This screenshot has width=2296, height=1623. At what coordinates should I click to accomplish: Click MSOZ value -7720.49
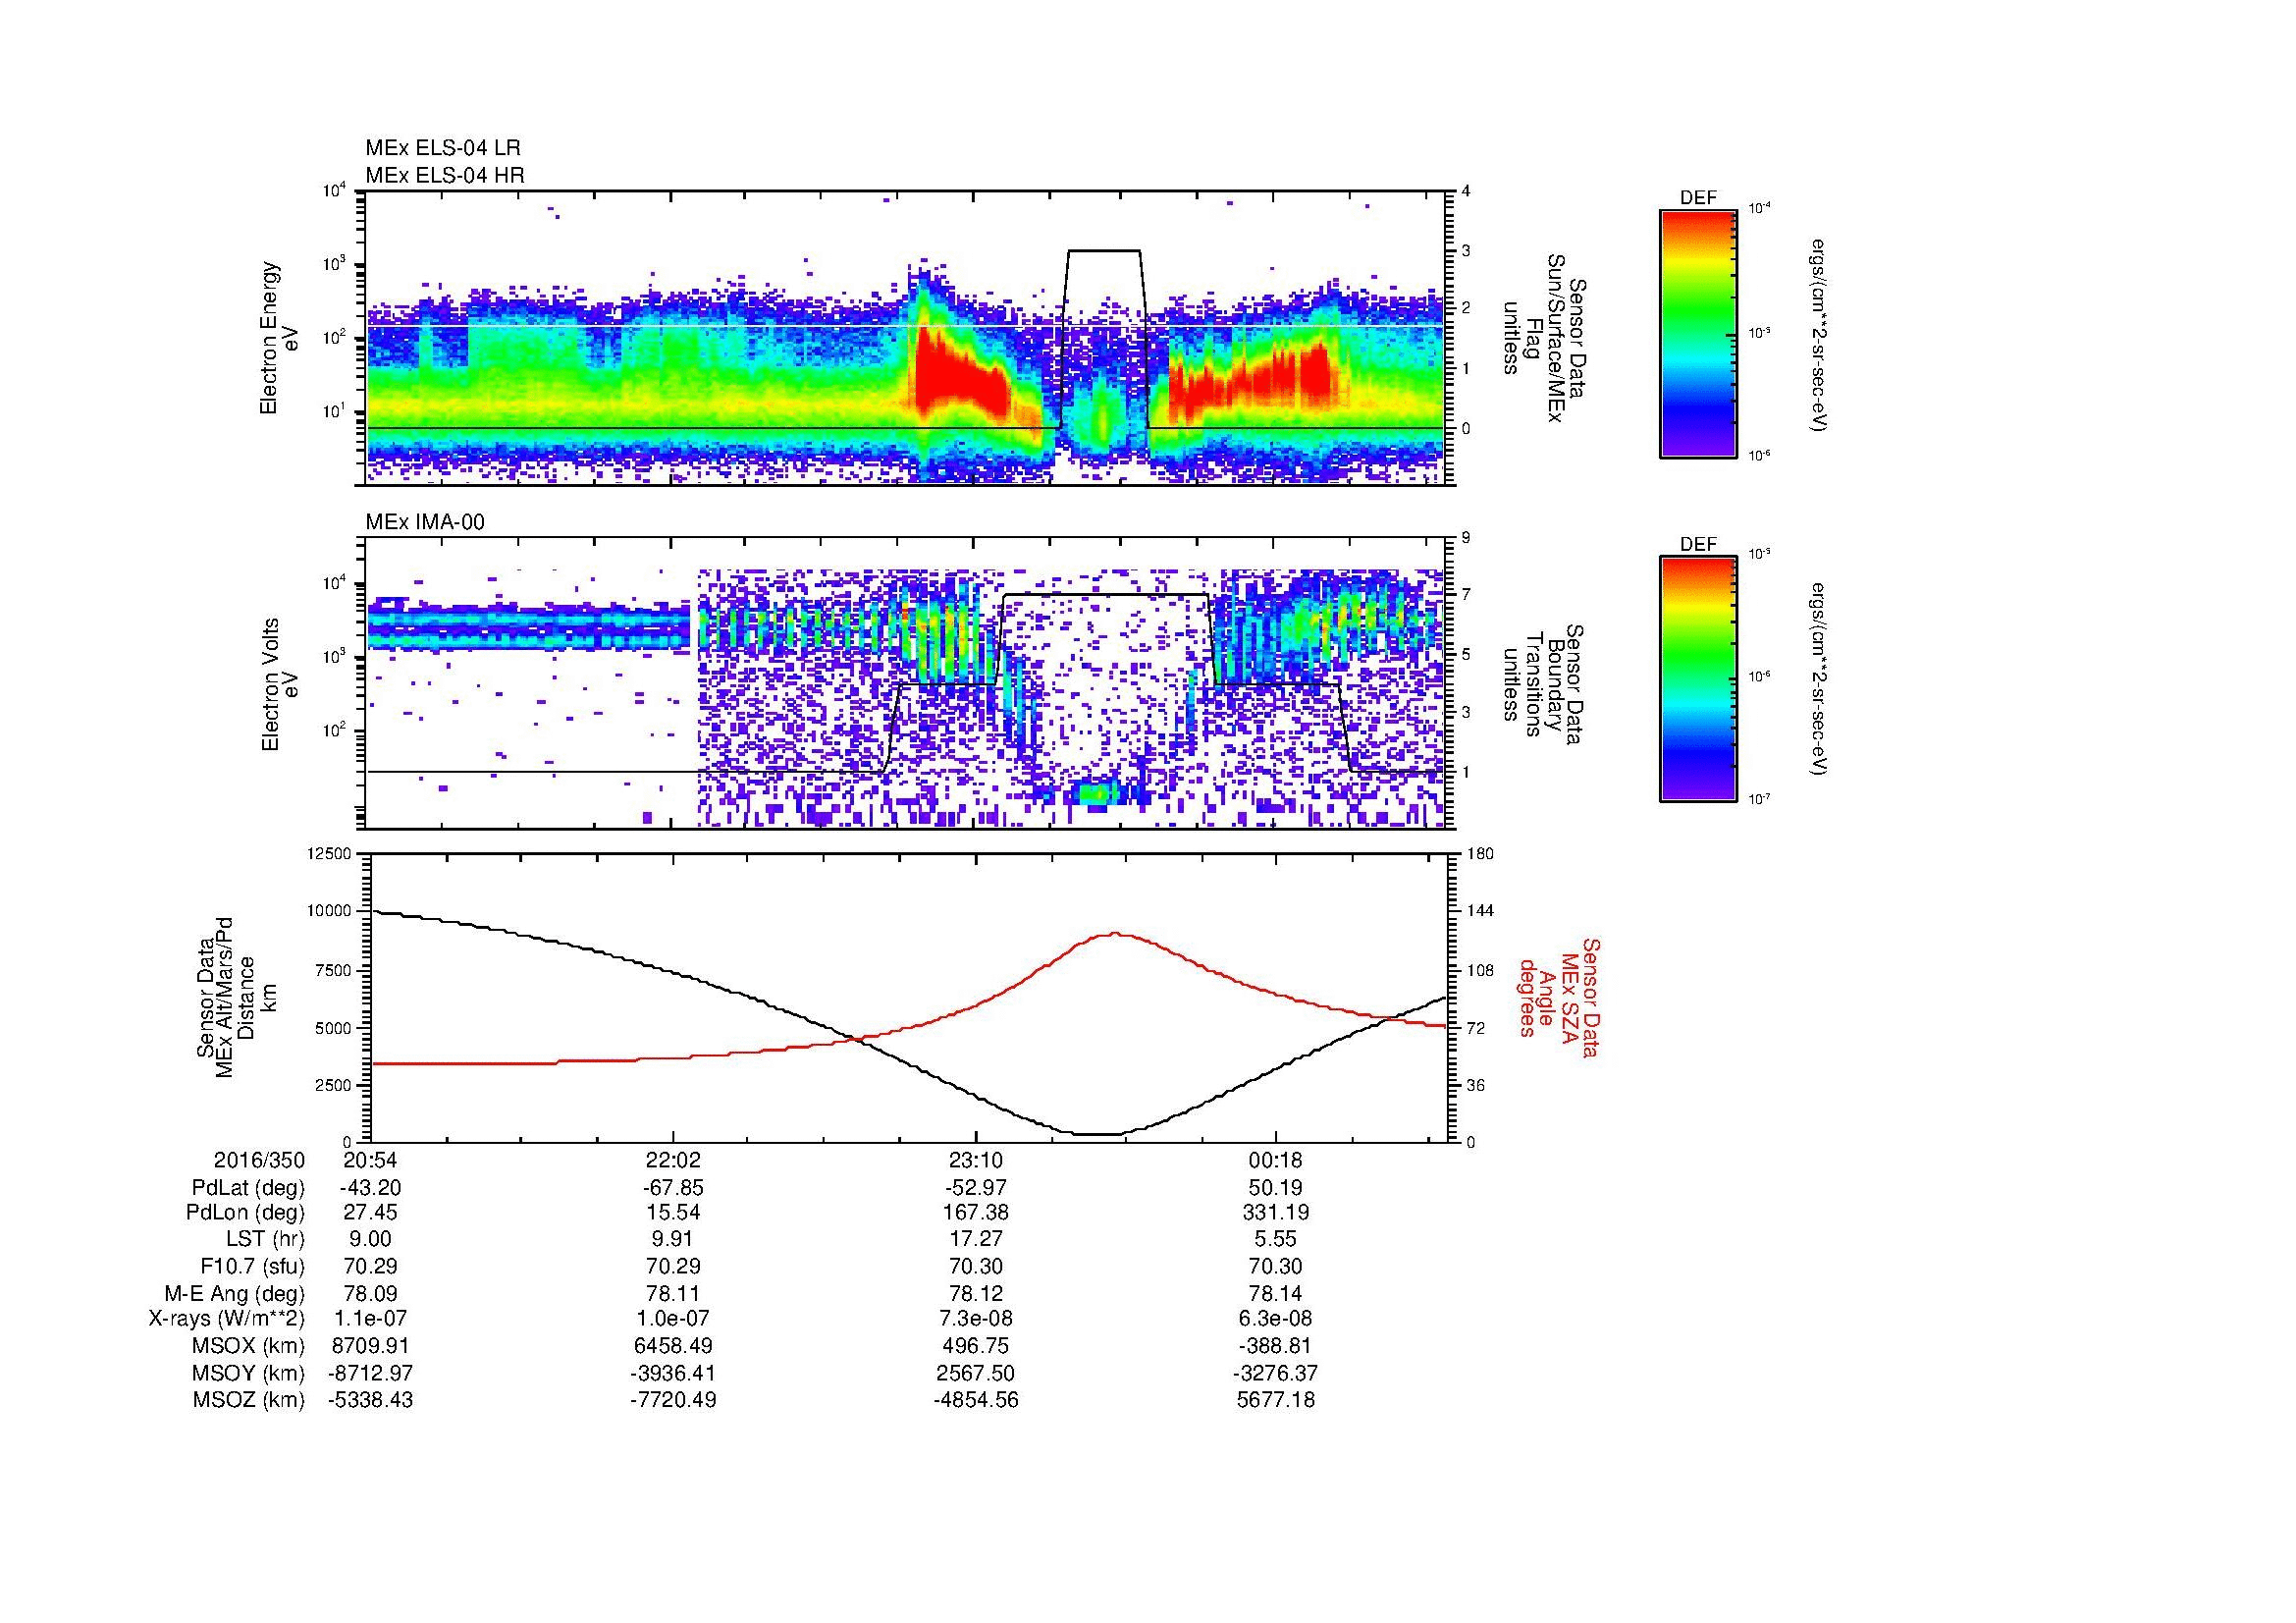[x=673, y=1400]
